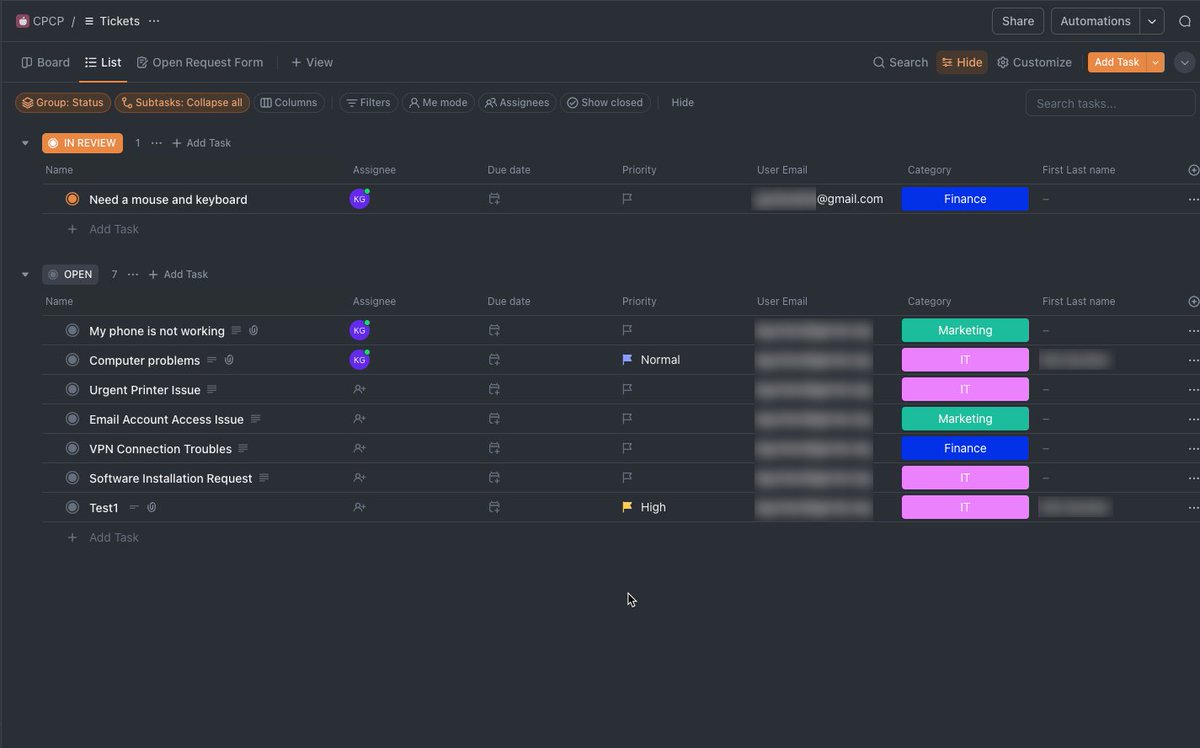This screenshot has height=748, width=1200.
Task: Click the assign person icon for Software Installation Request
Action: pos(360,478)
